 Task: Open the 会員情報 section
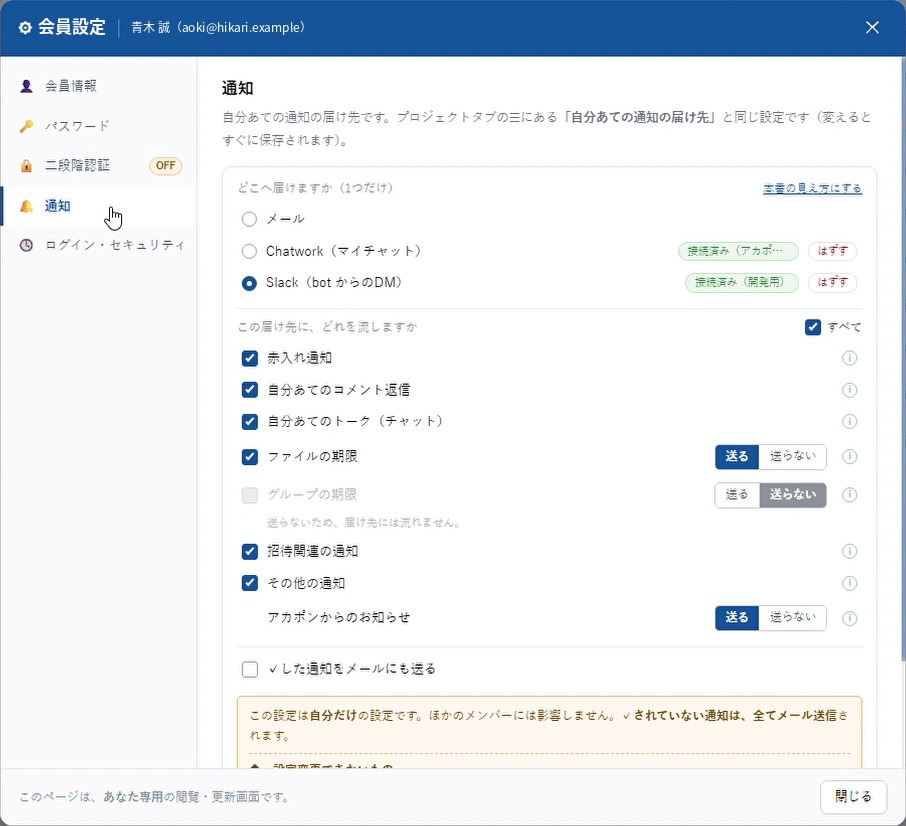pos(98,86)
